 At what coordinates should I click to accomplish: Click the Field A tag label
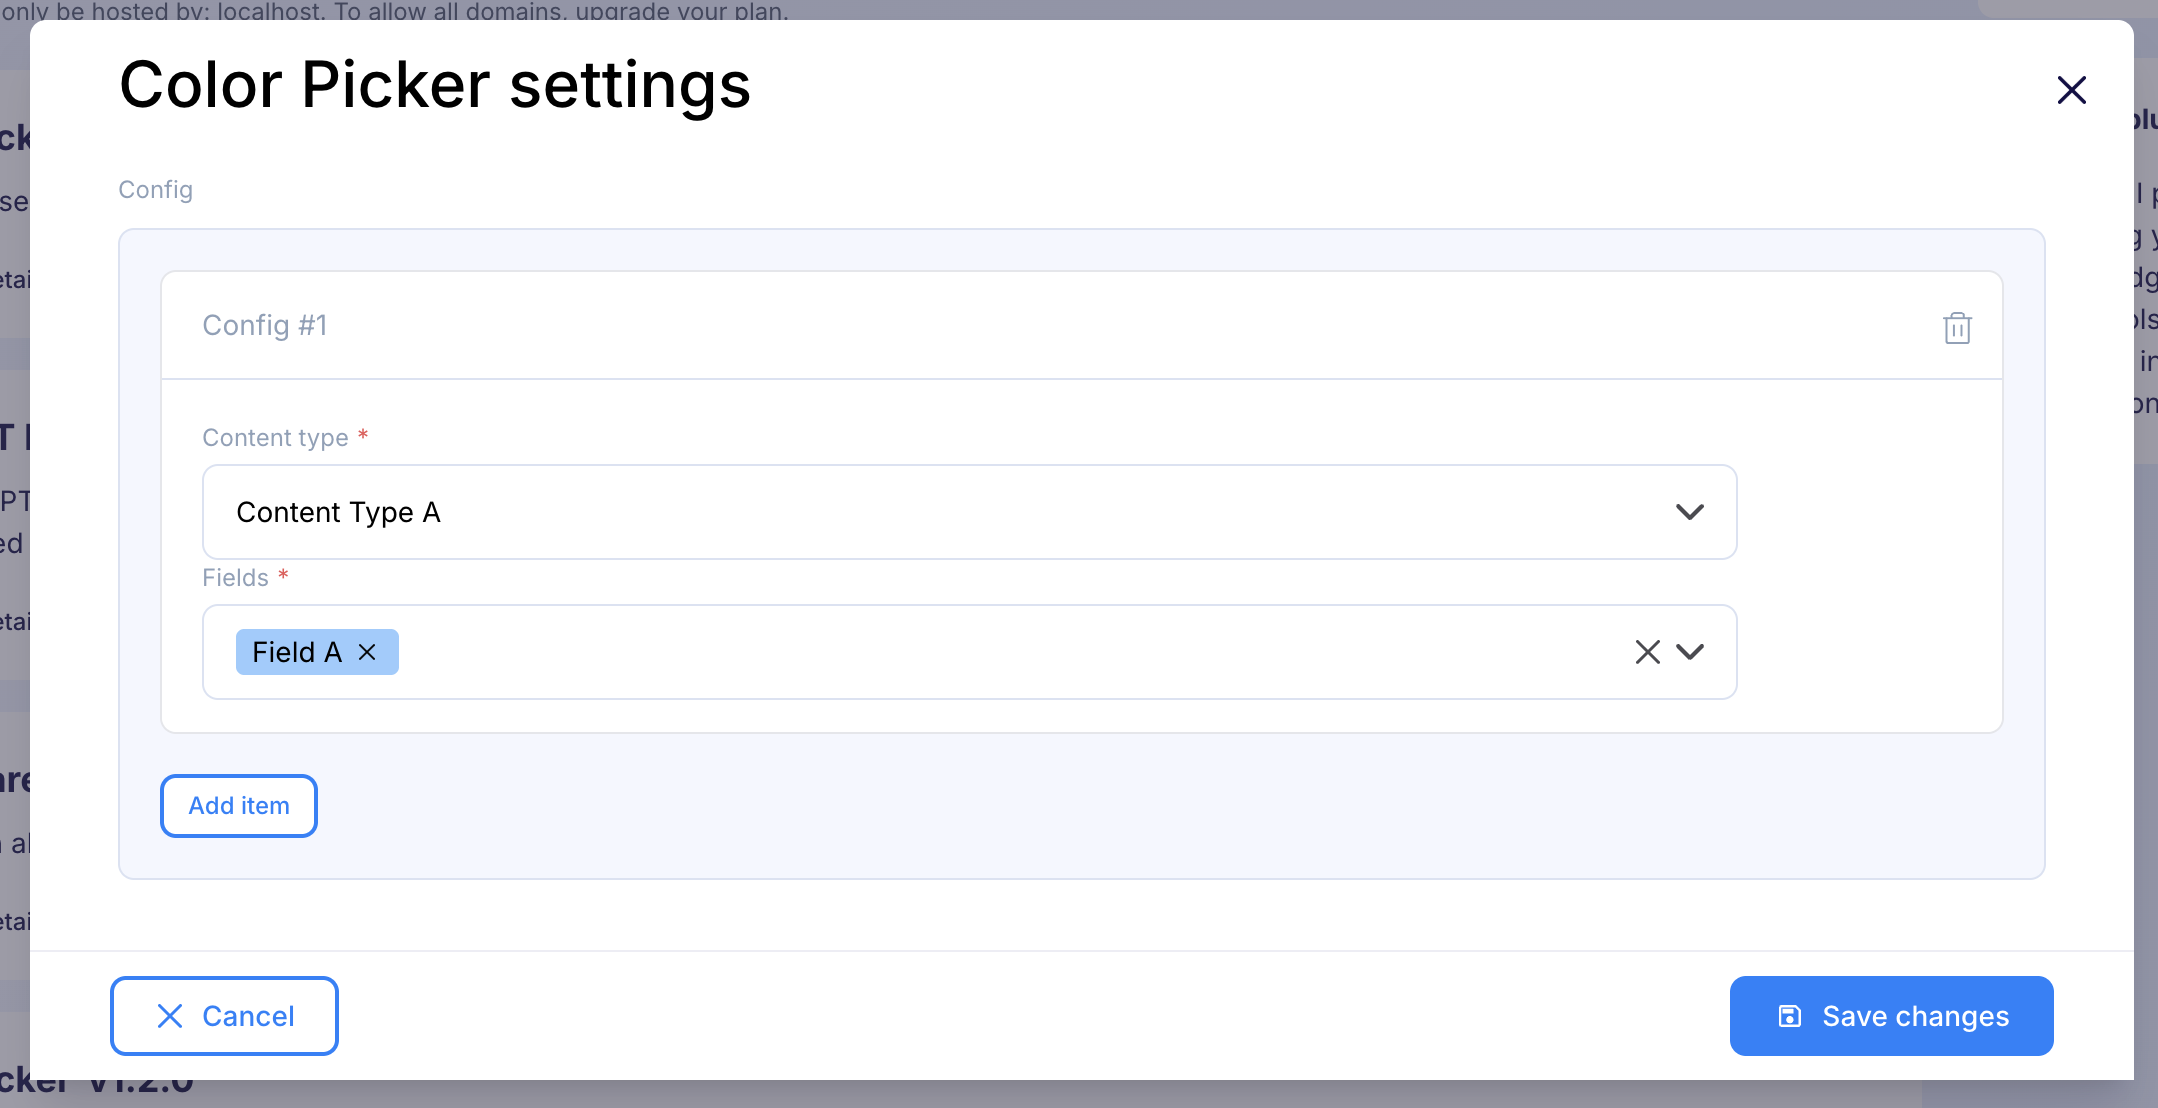pyautogui.click(x=296, y=652)
